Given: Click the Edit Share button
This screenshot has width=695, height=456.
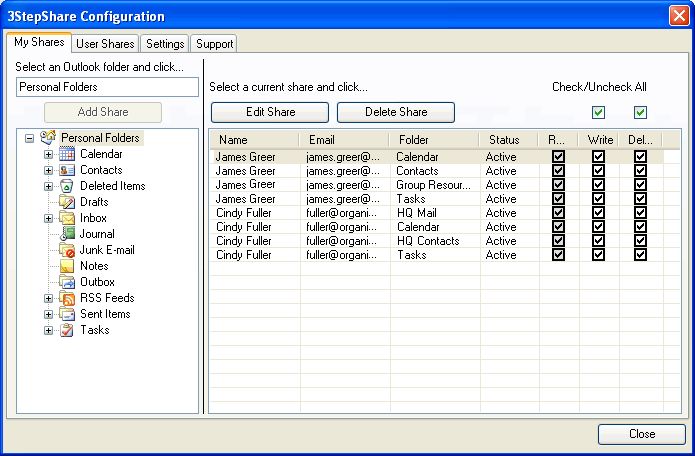Looking at the screenshot, I should pos(270,112).
